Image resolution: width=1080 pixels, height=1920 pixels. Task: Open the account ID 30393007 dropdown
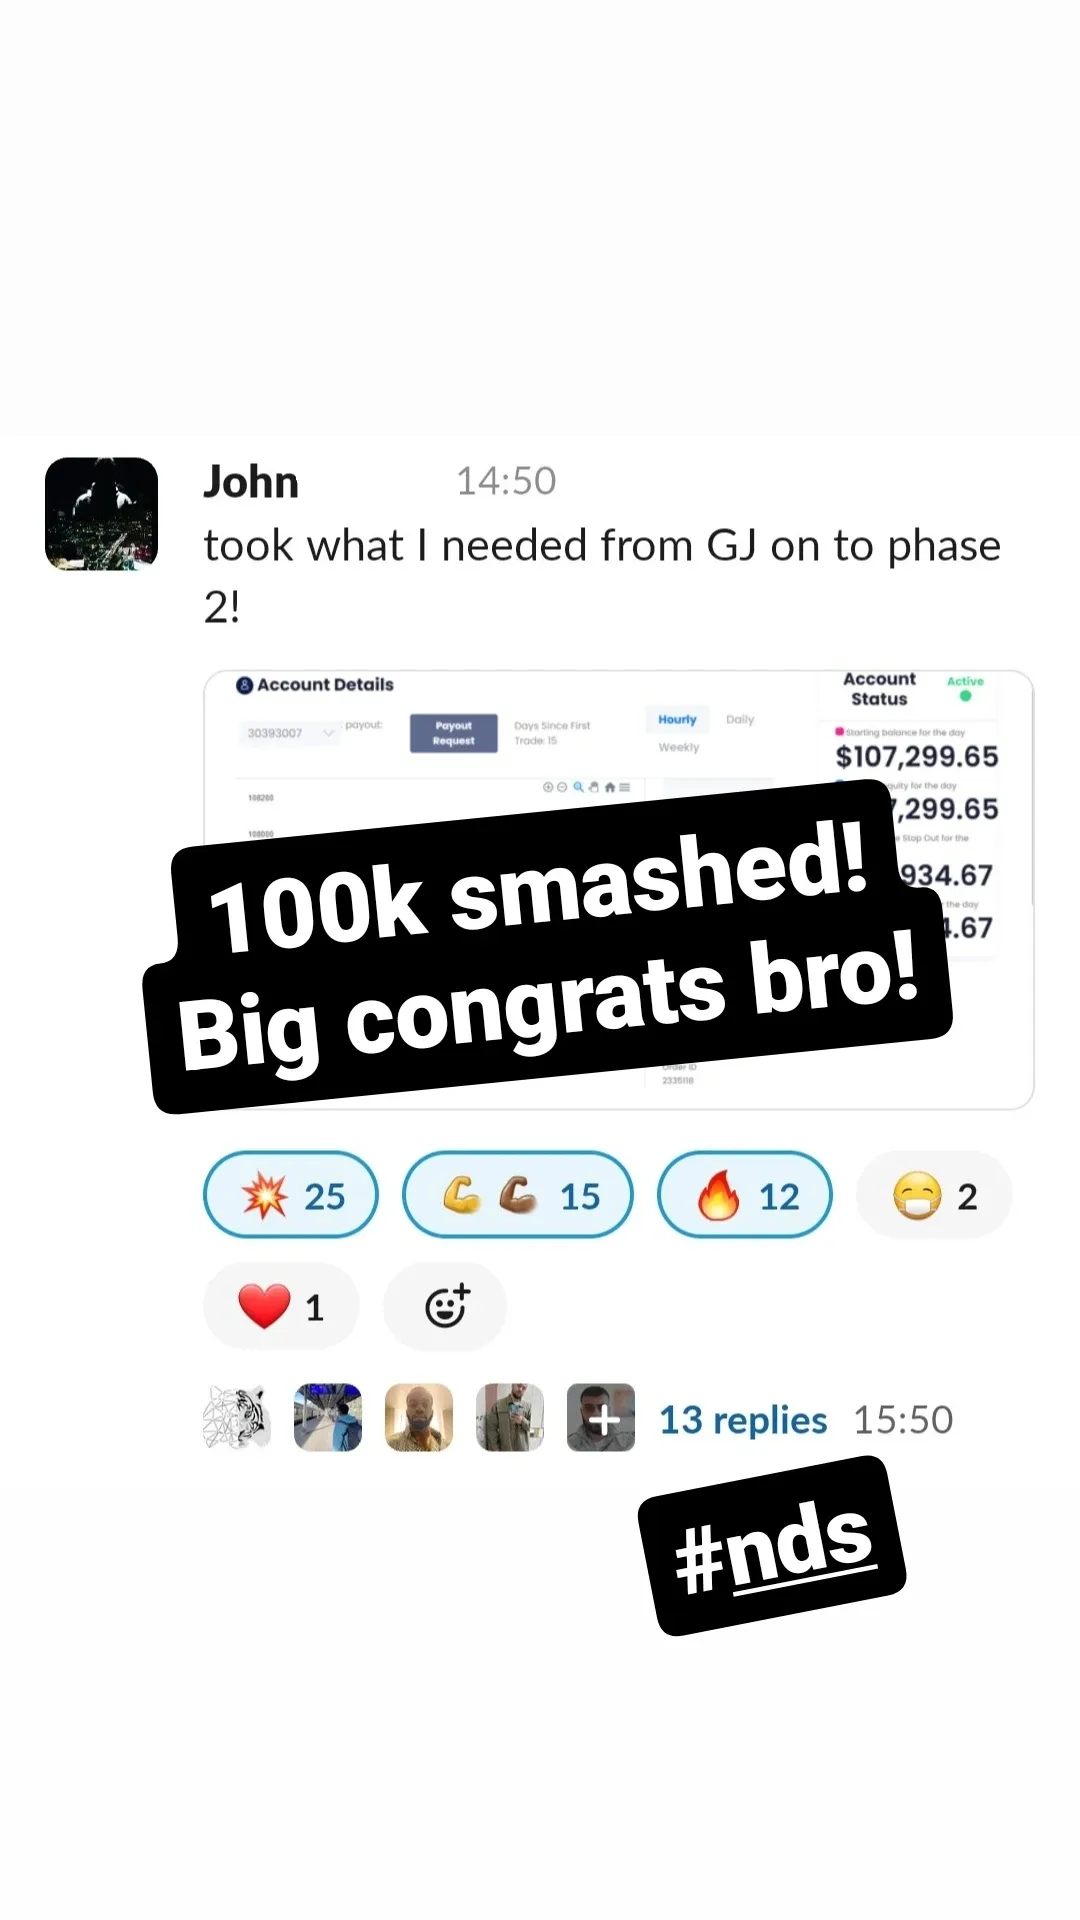coord(289,733)
